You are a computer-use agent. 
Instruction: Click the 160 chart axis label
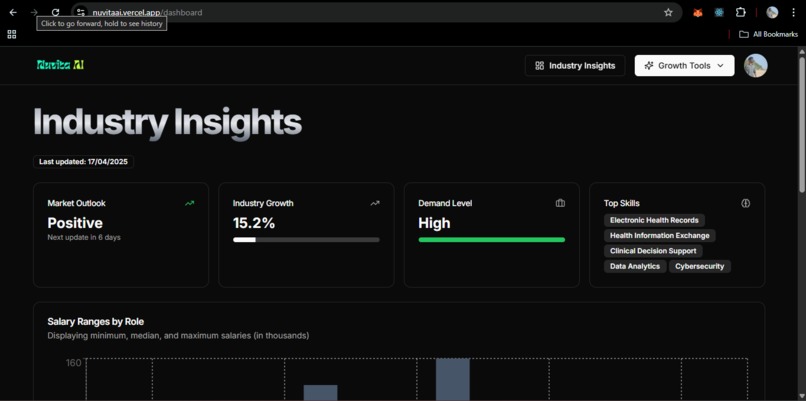tap(74, 363)
